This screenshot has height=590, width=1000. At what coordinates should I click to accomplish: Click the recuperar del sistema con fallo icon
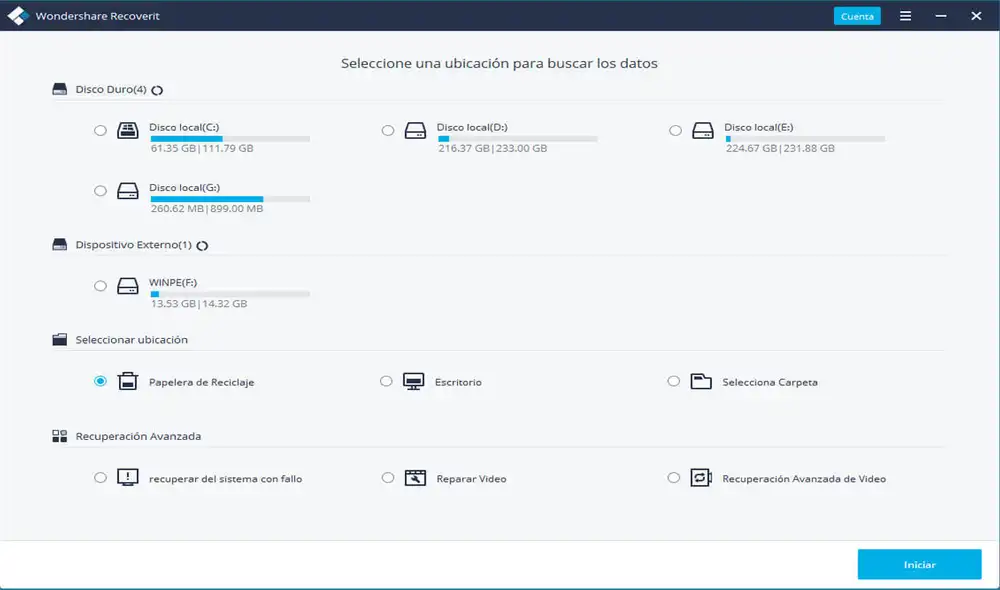tap(128, 478)
